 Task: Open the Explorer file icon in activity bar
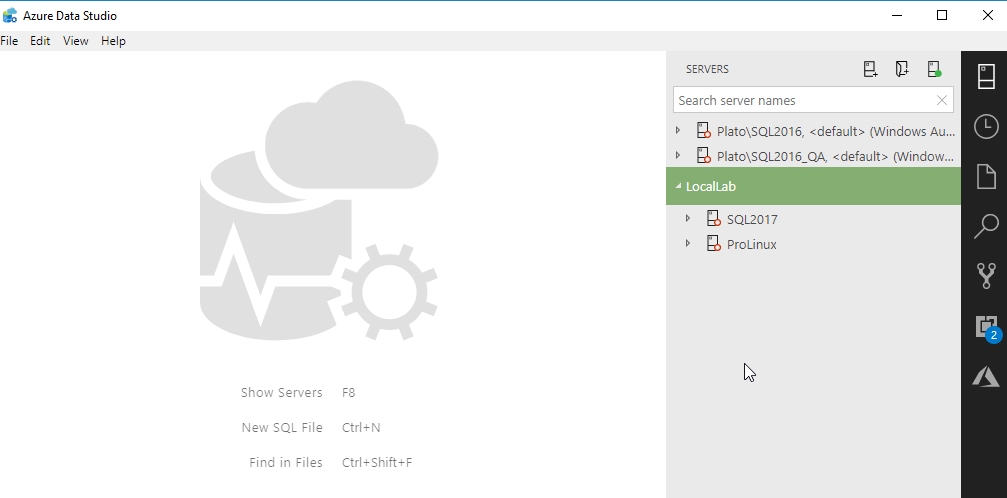[986, 176]
